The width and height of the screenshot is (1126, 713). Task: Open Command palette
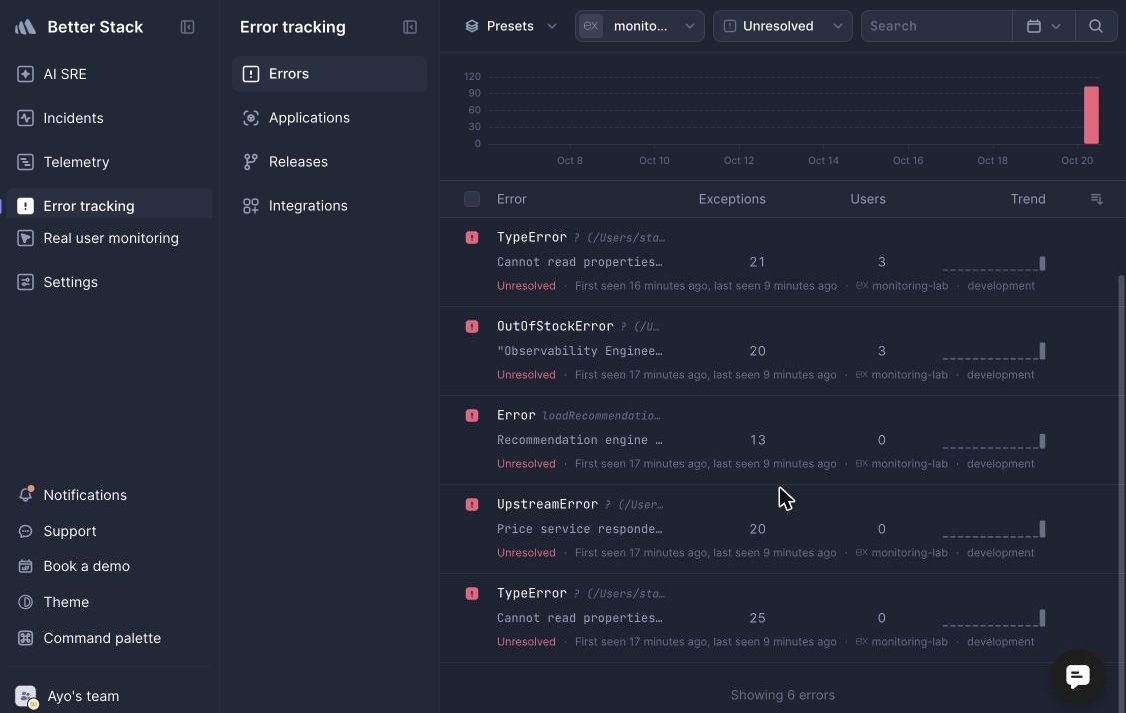click(102, 638)
